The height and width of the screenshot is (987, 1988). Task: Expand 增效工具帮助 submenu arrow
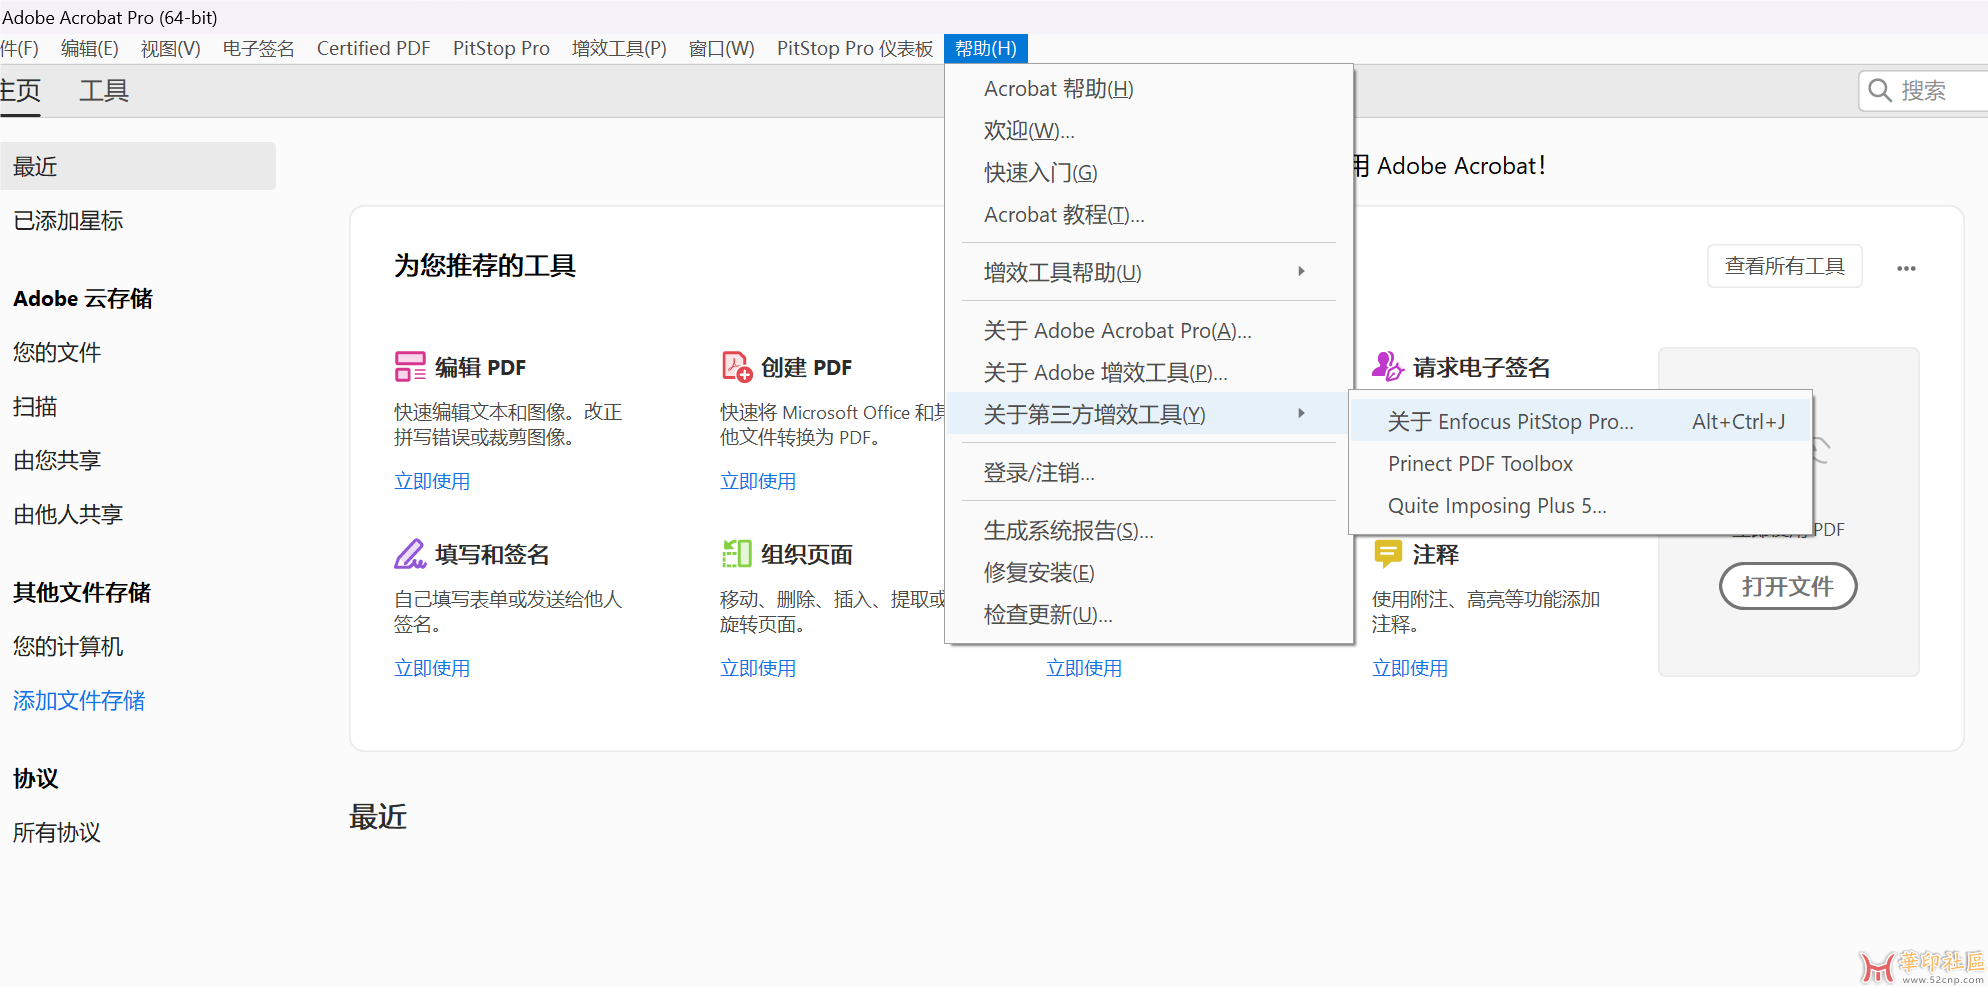pyautogui.click(x=1301, y=272)
